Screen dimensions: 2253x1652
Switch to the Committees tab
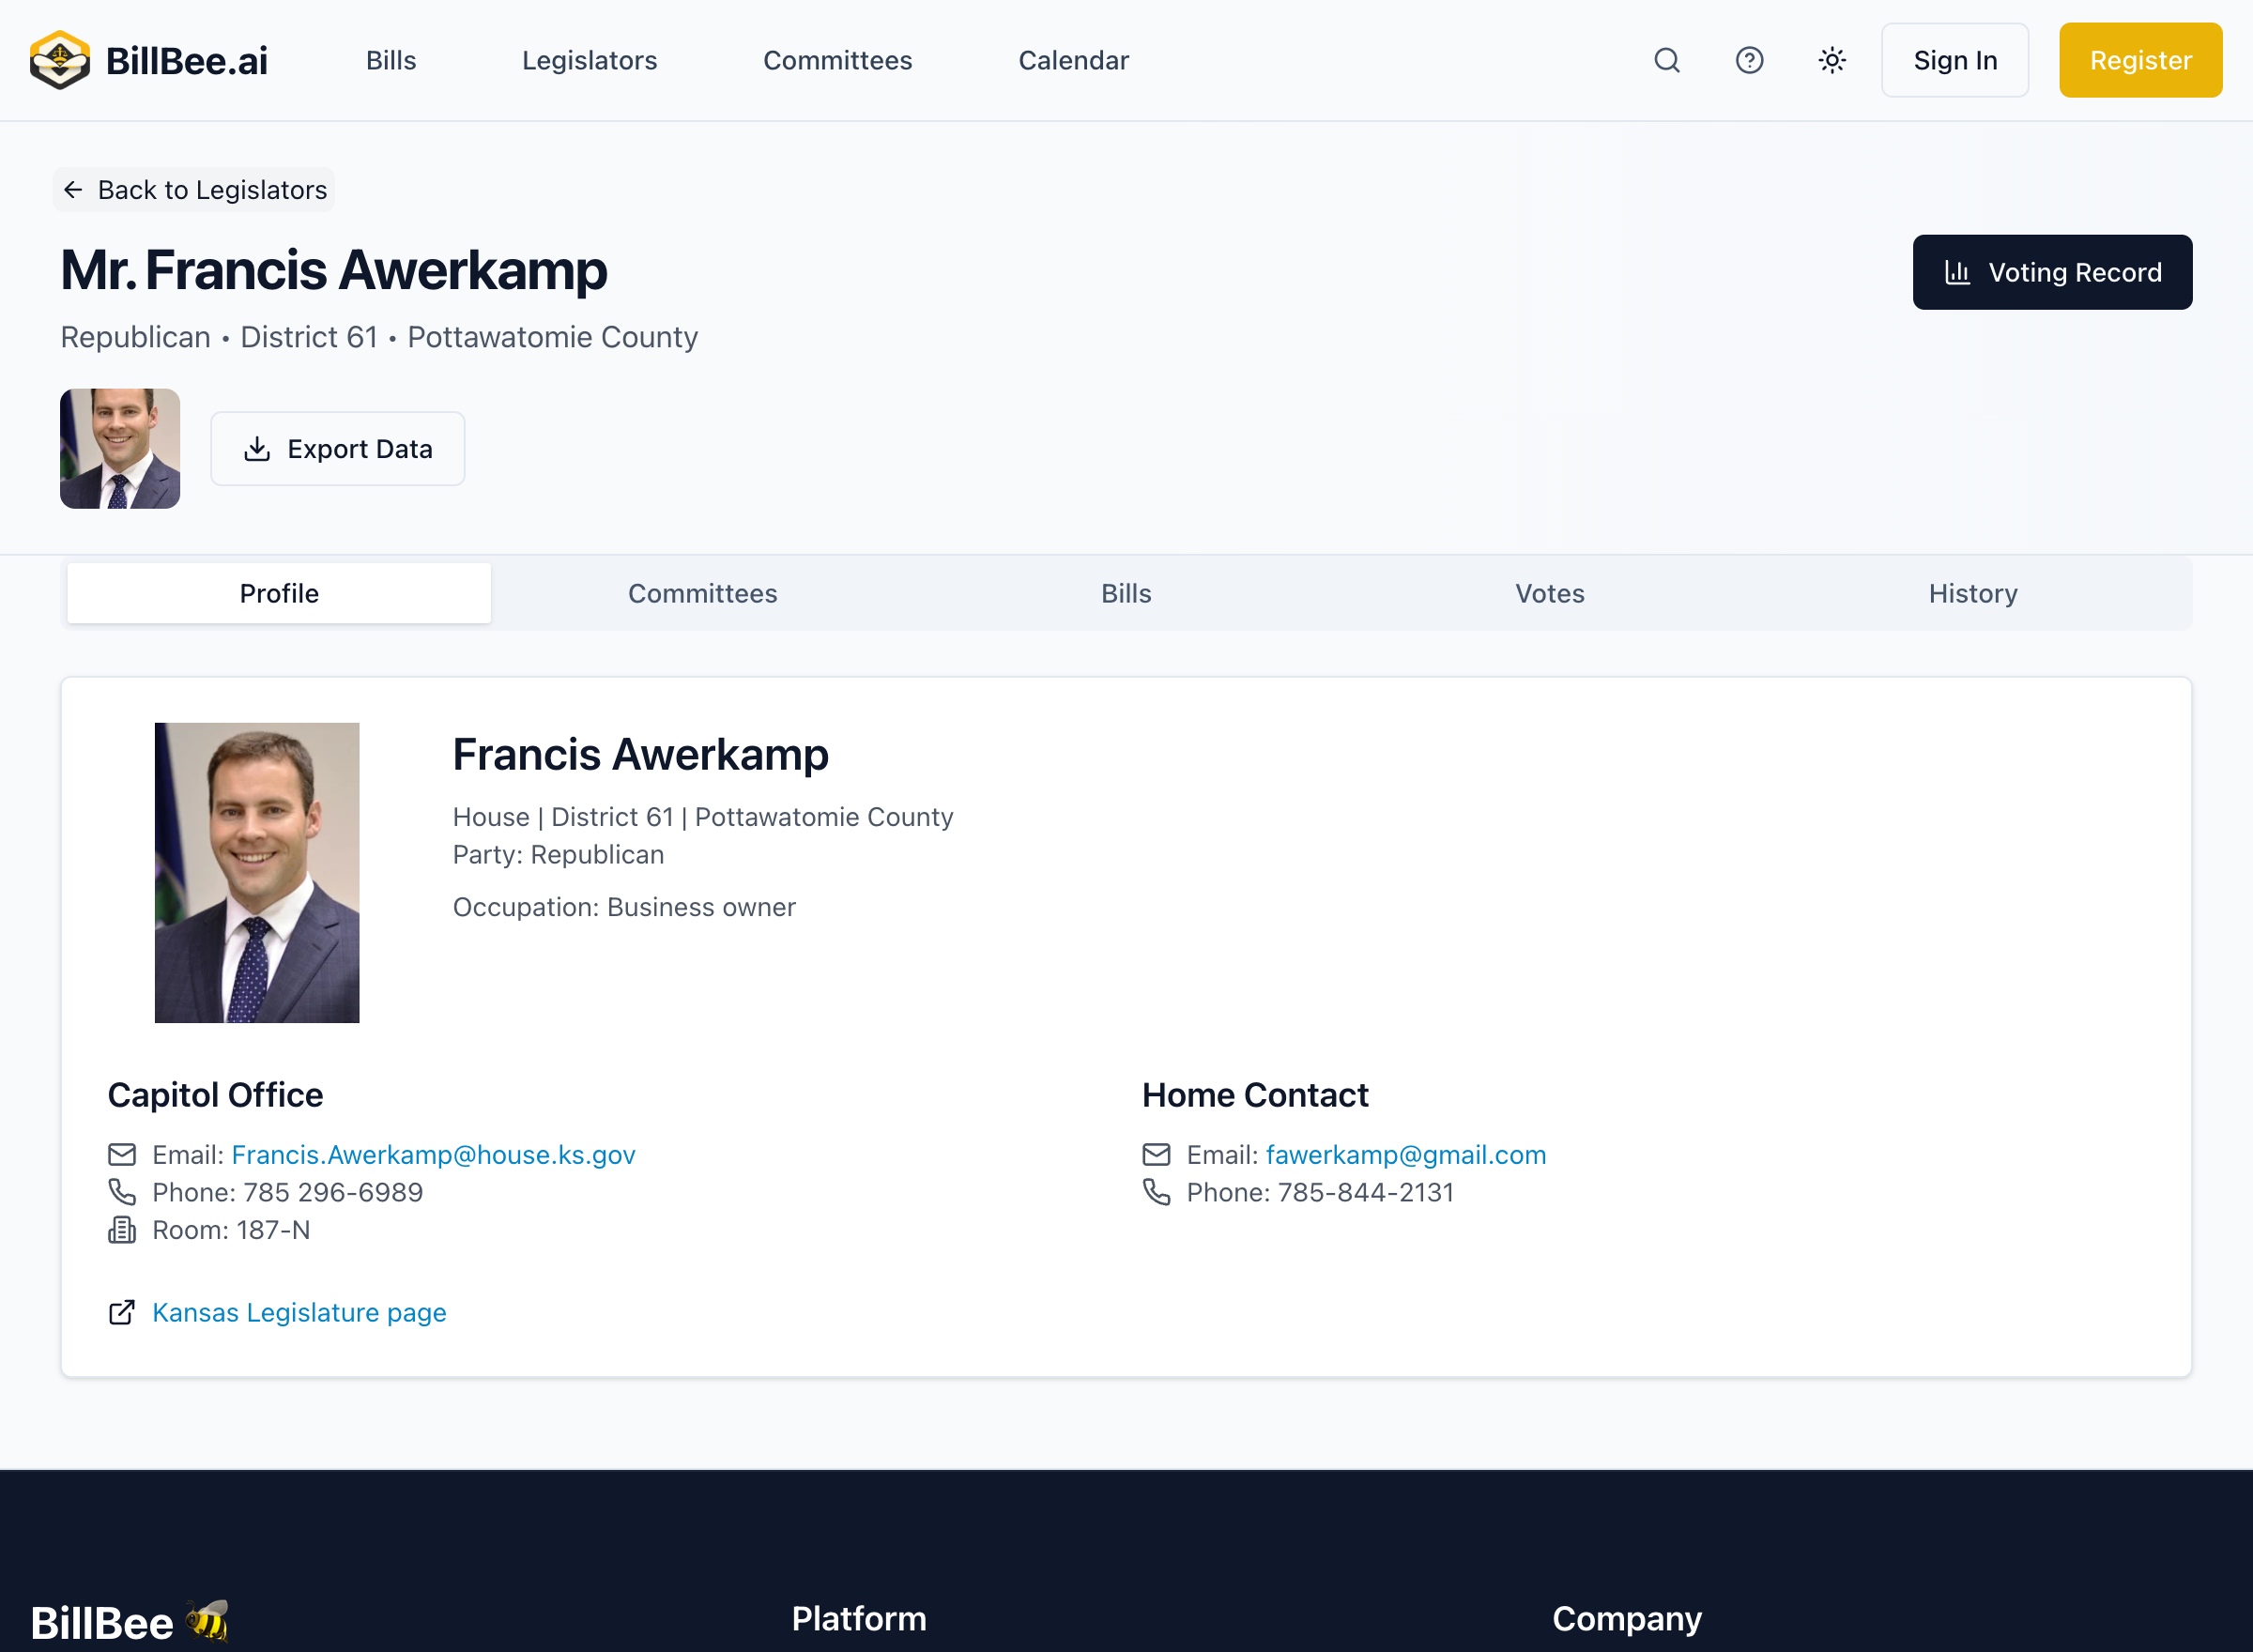[703, 592]
